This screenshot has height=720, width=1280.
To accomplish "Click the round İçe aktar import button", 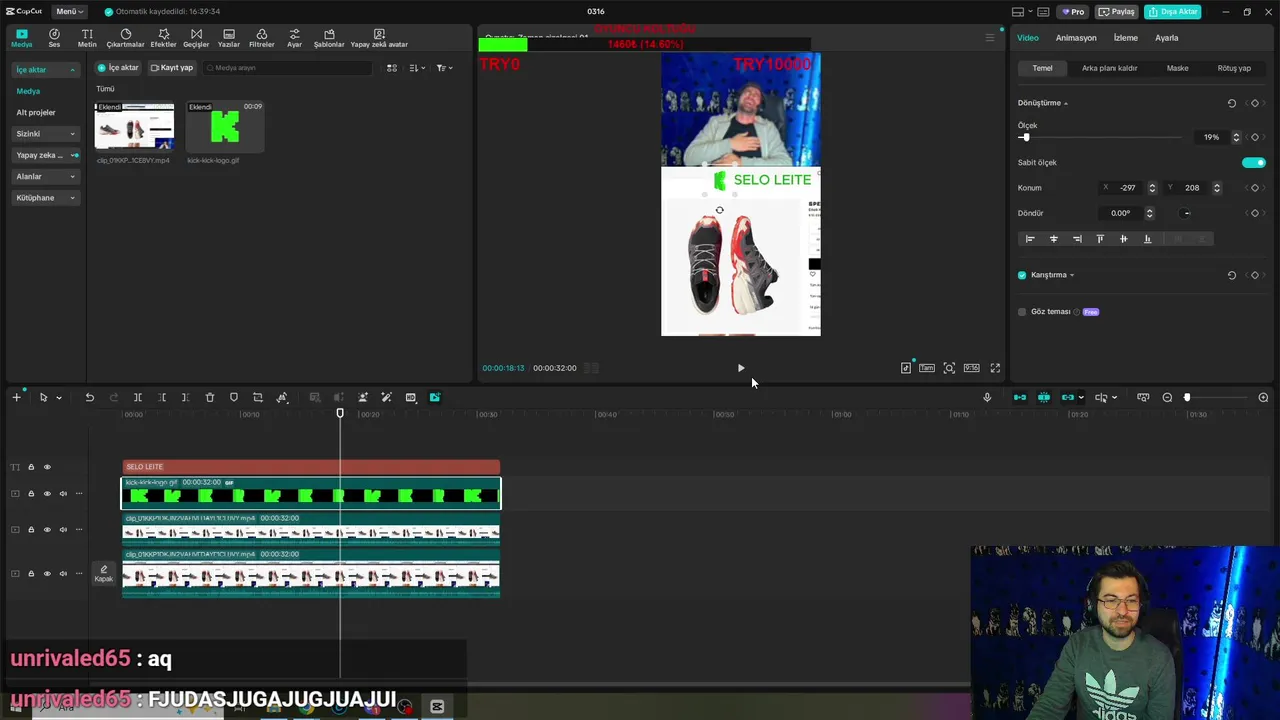I will (x=117, y=68).
